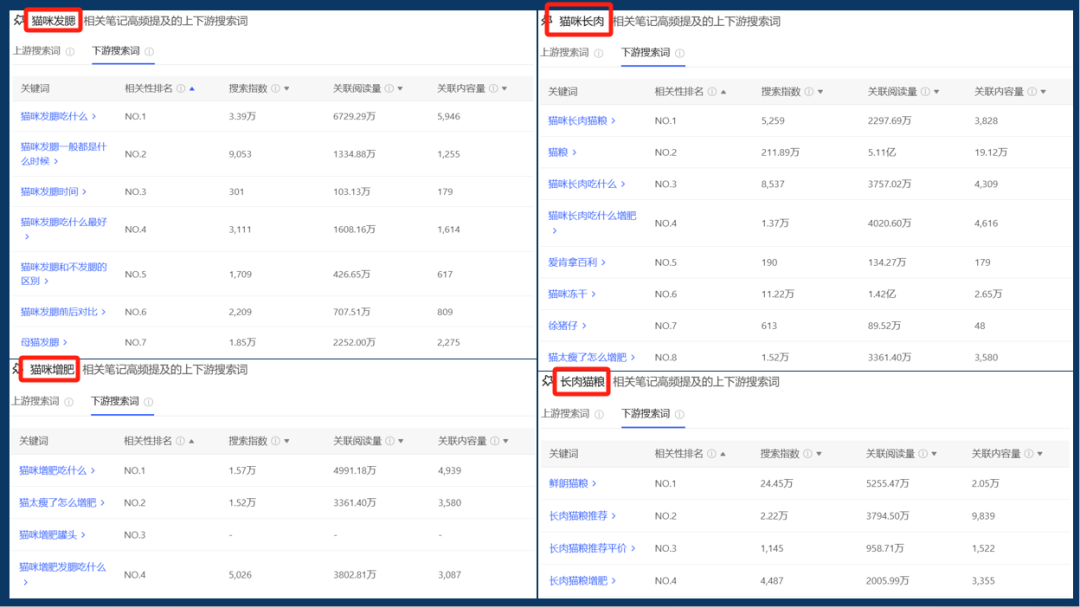Sort 猫咪增肥 table by 关联内容量 arrow
This screenshot has height=608, width=1080.
point(506,441)
